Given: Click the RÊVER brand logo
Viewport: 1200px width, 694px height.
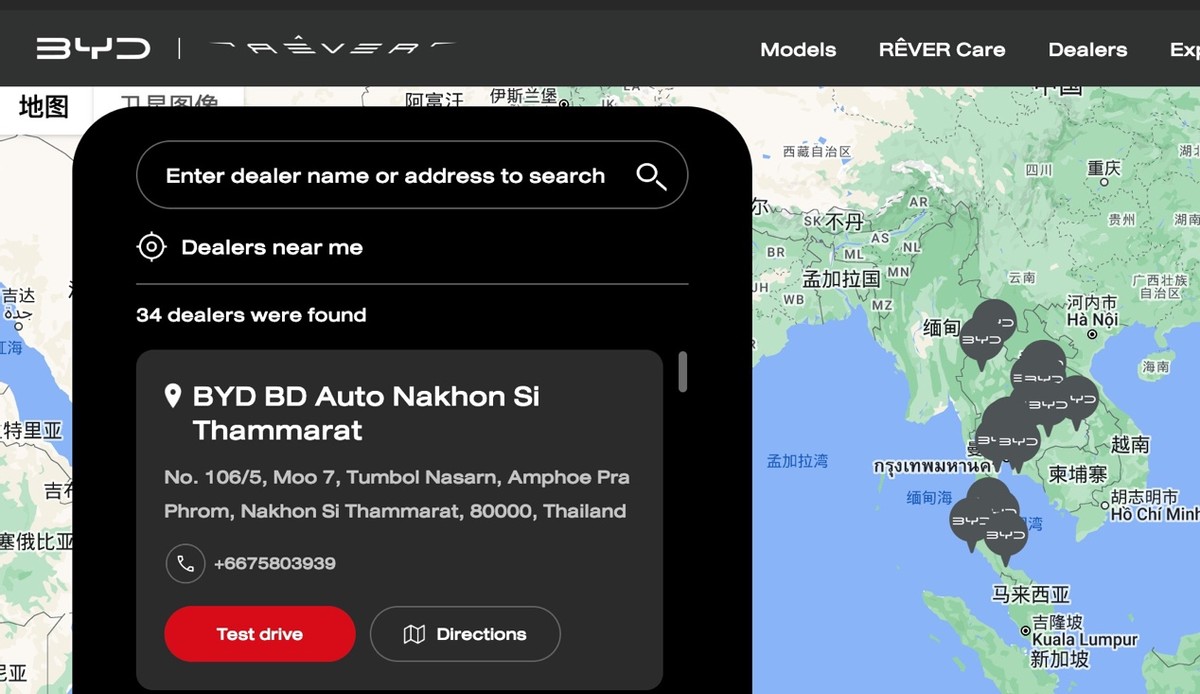Looking at the screenshot, I should pos(333,47).
